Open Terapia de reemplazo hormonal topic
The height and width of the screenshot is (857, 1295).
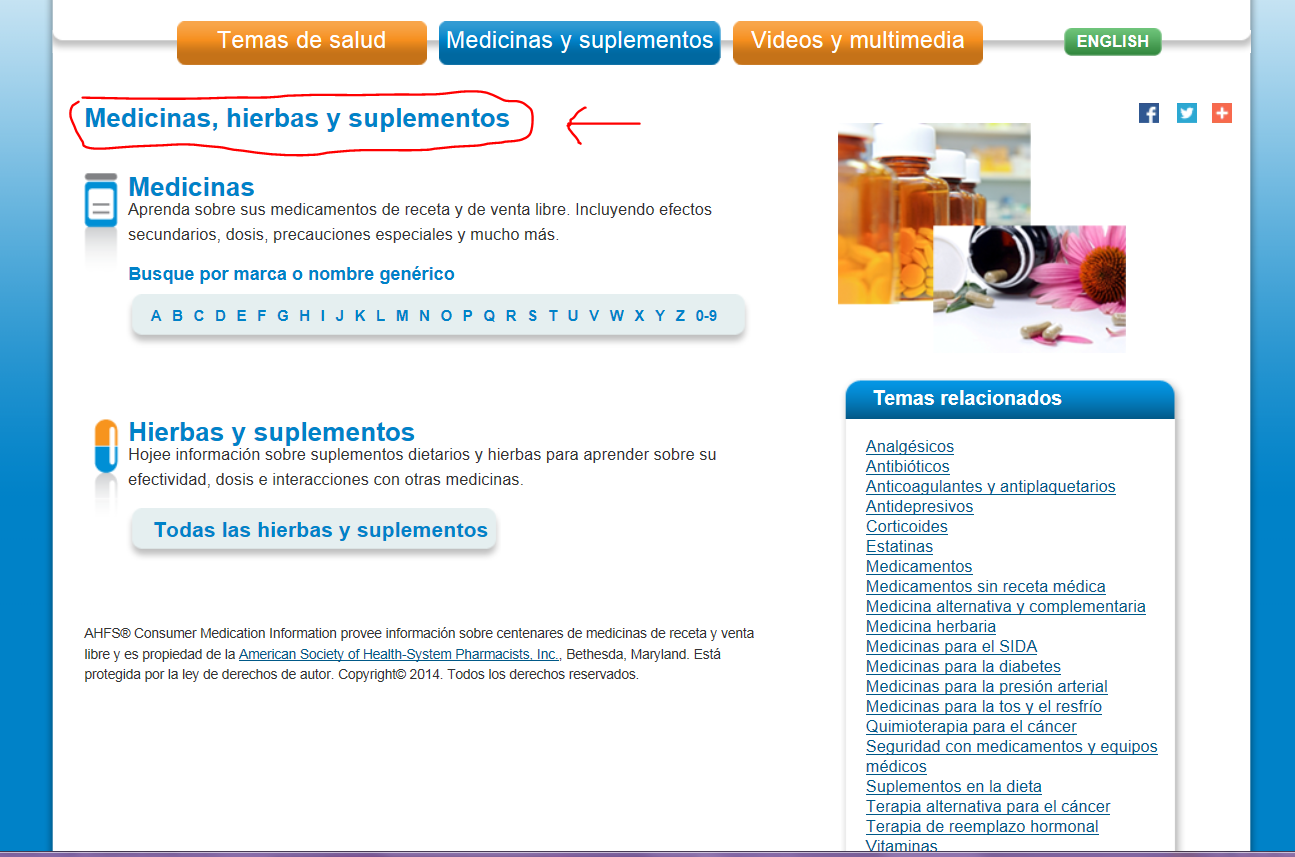click(982, 826)
